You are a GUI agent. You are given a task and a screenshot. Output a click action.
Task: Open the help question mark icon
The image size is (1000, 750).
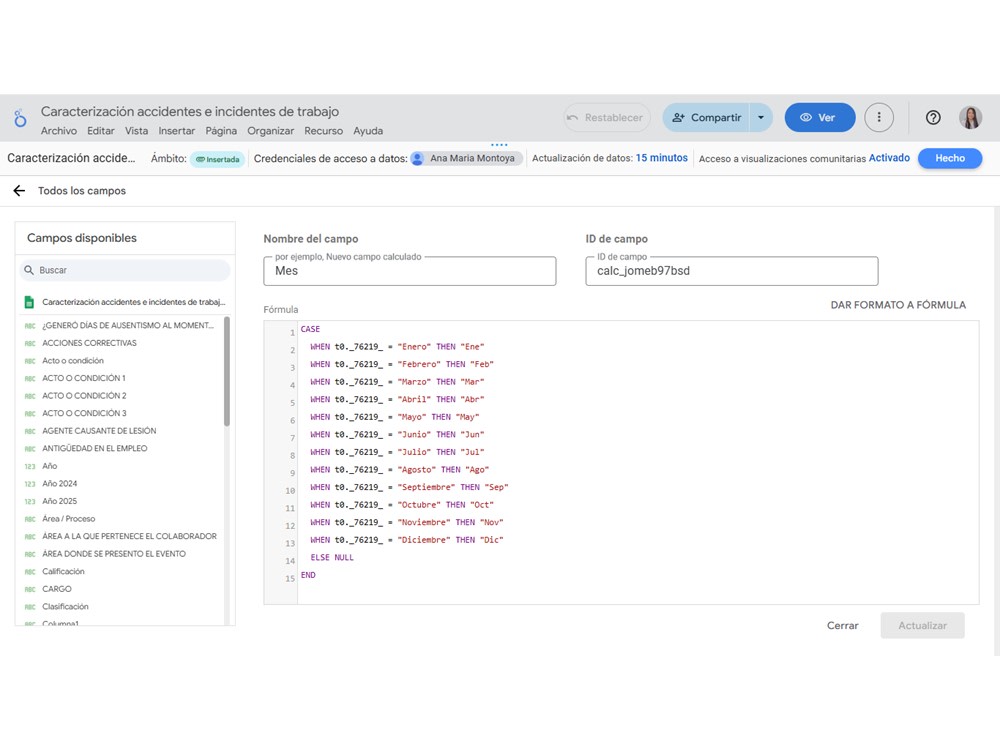[x=932, y=117]
